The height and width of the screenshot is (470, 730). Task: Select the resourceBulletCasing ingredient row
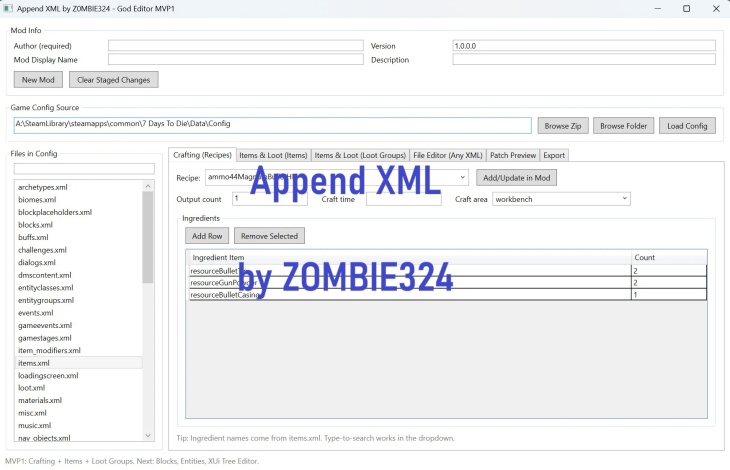tap(447, 295)
